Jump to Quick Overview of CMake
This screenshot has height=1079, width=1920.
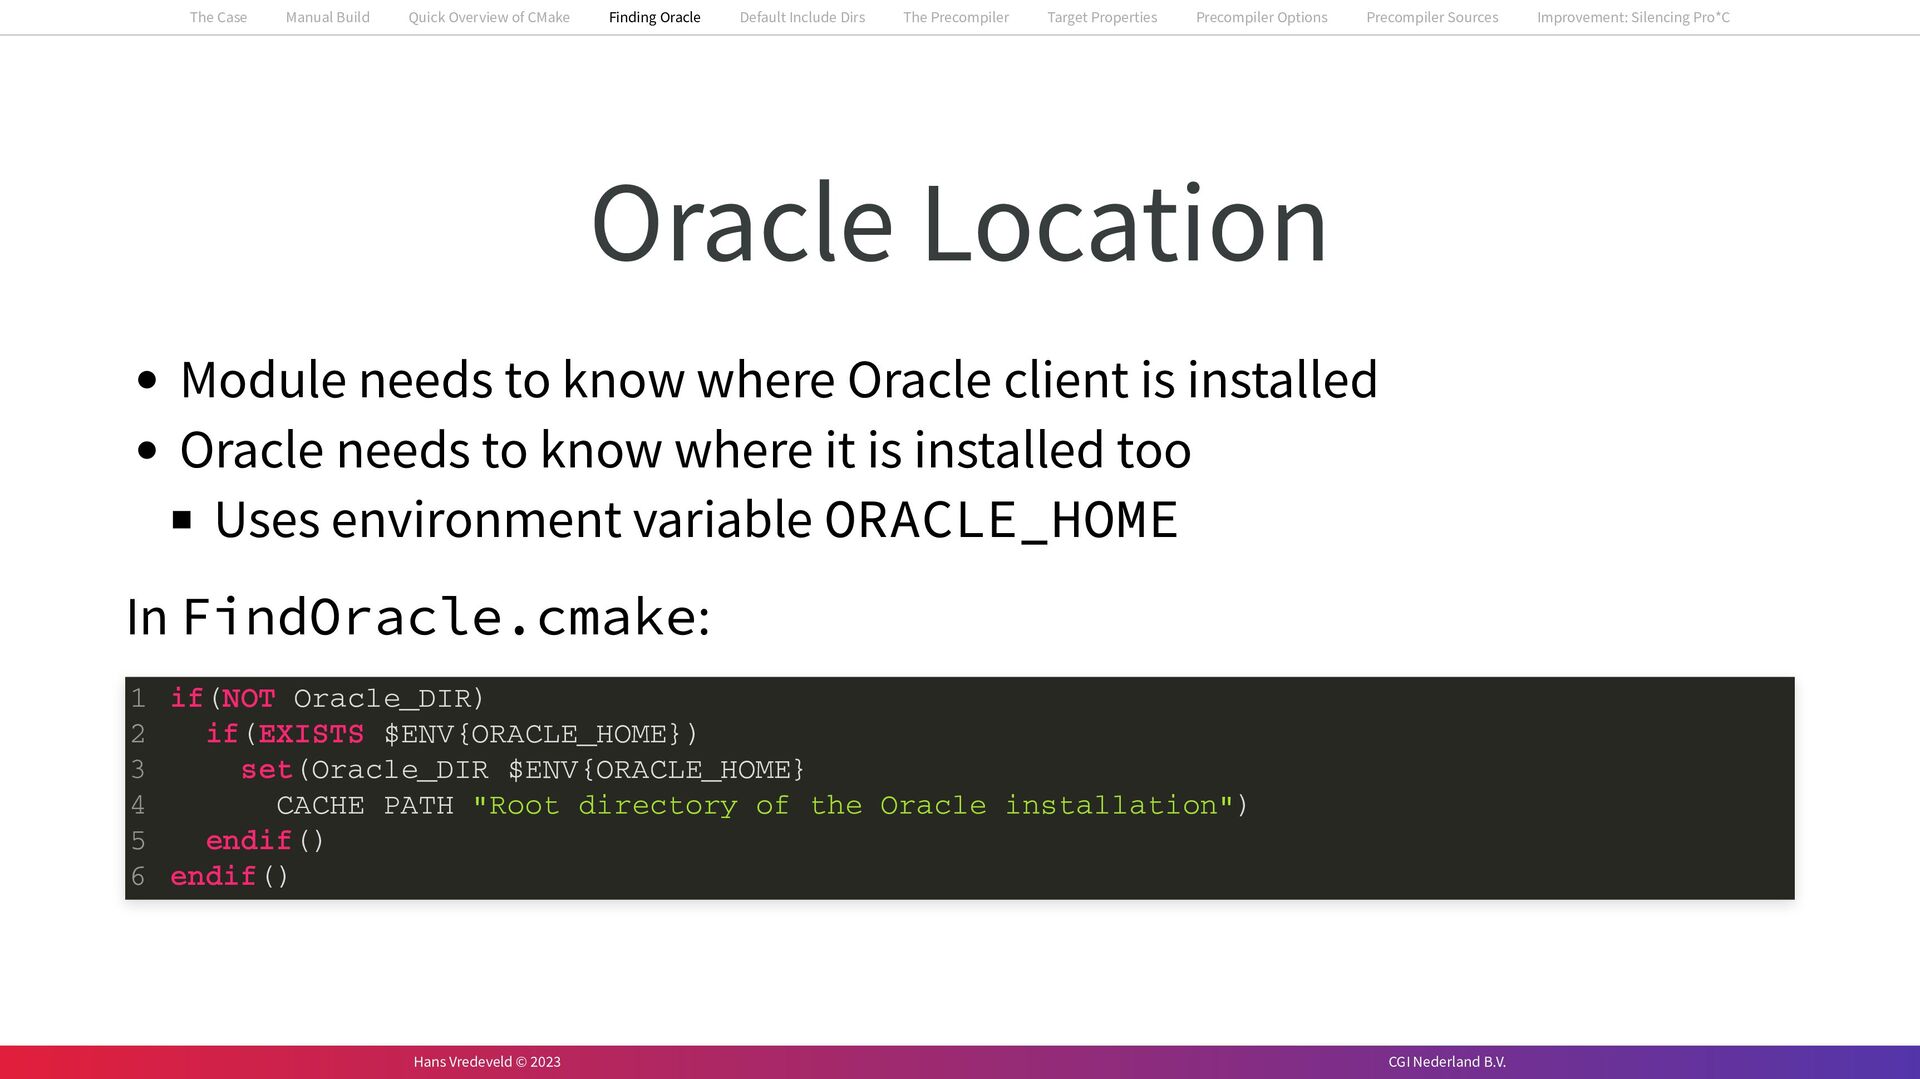pyautogui.click(x=489, y=17)
